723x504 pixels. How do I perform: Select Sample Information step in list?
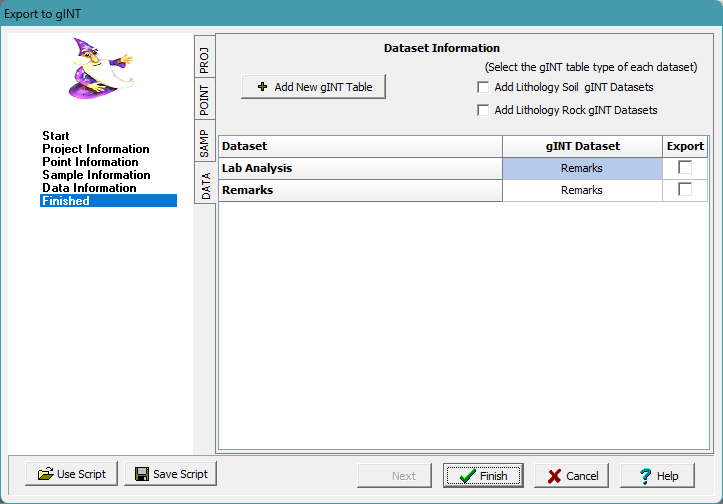tap(96, 175)
